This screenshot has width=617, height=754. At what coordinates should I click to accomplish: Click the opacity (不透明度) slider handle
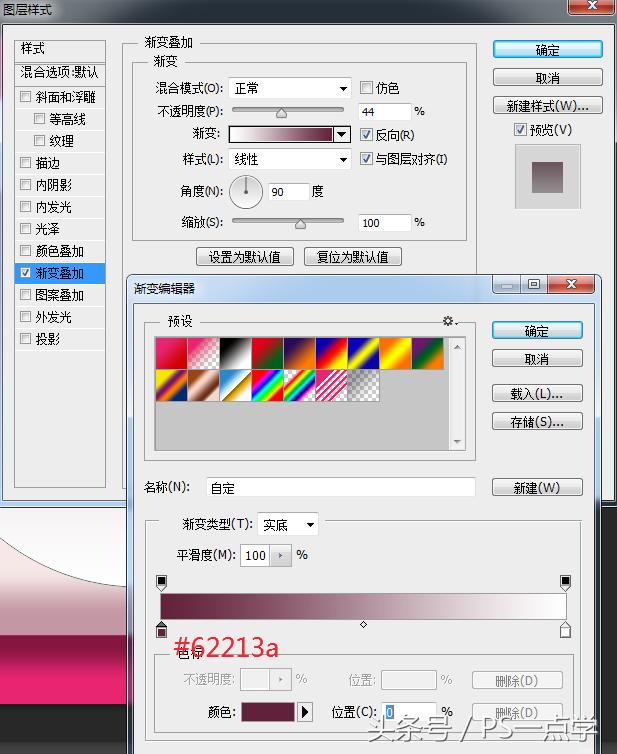coord(281,113)
